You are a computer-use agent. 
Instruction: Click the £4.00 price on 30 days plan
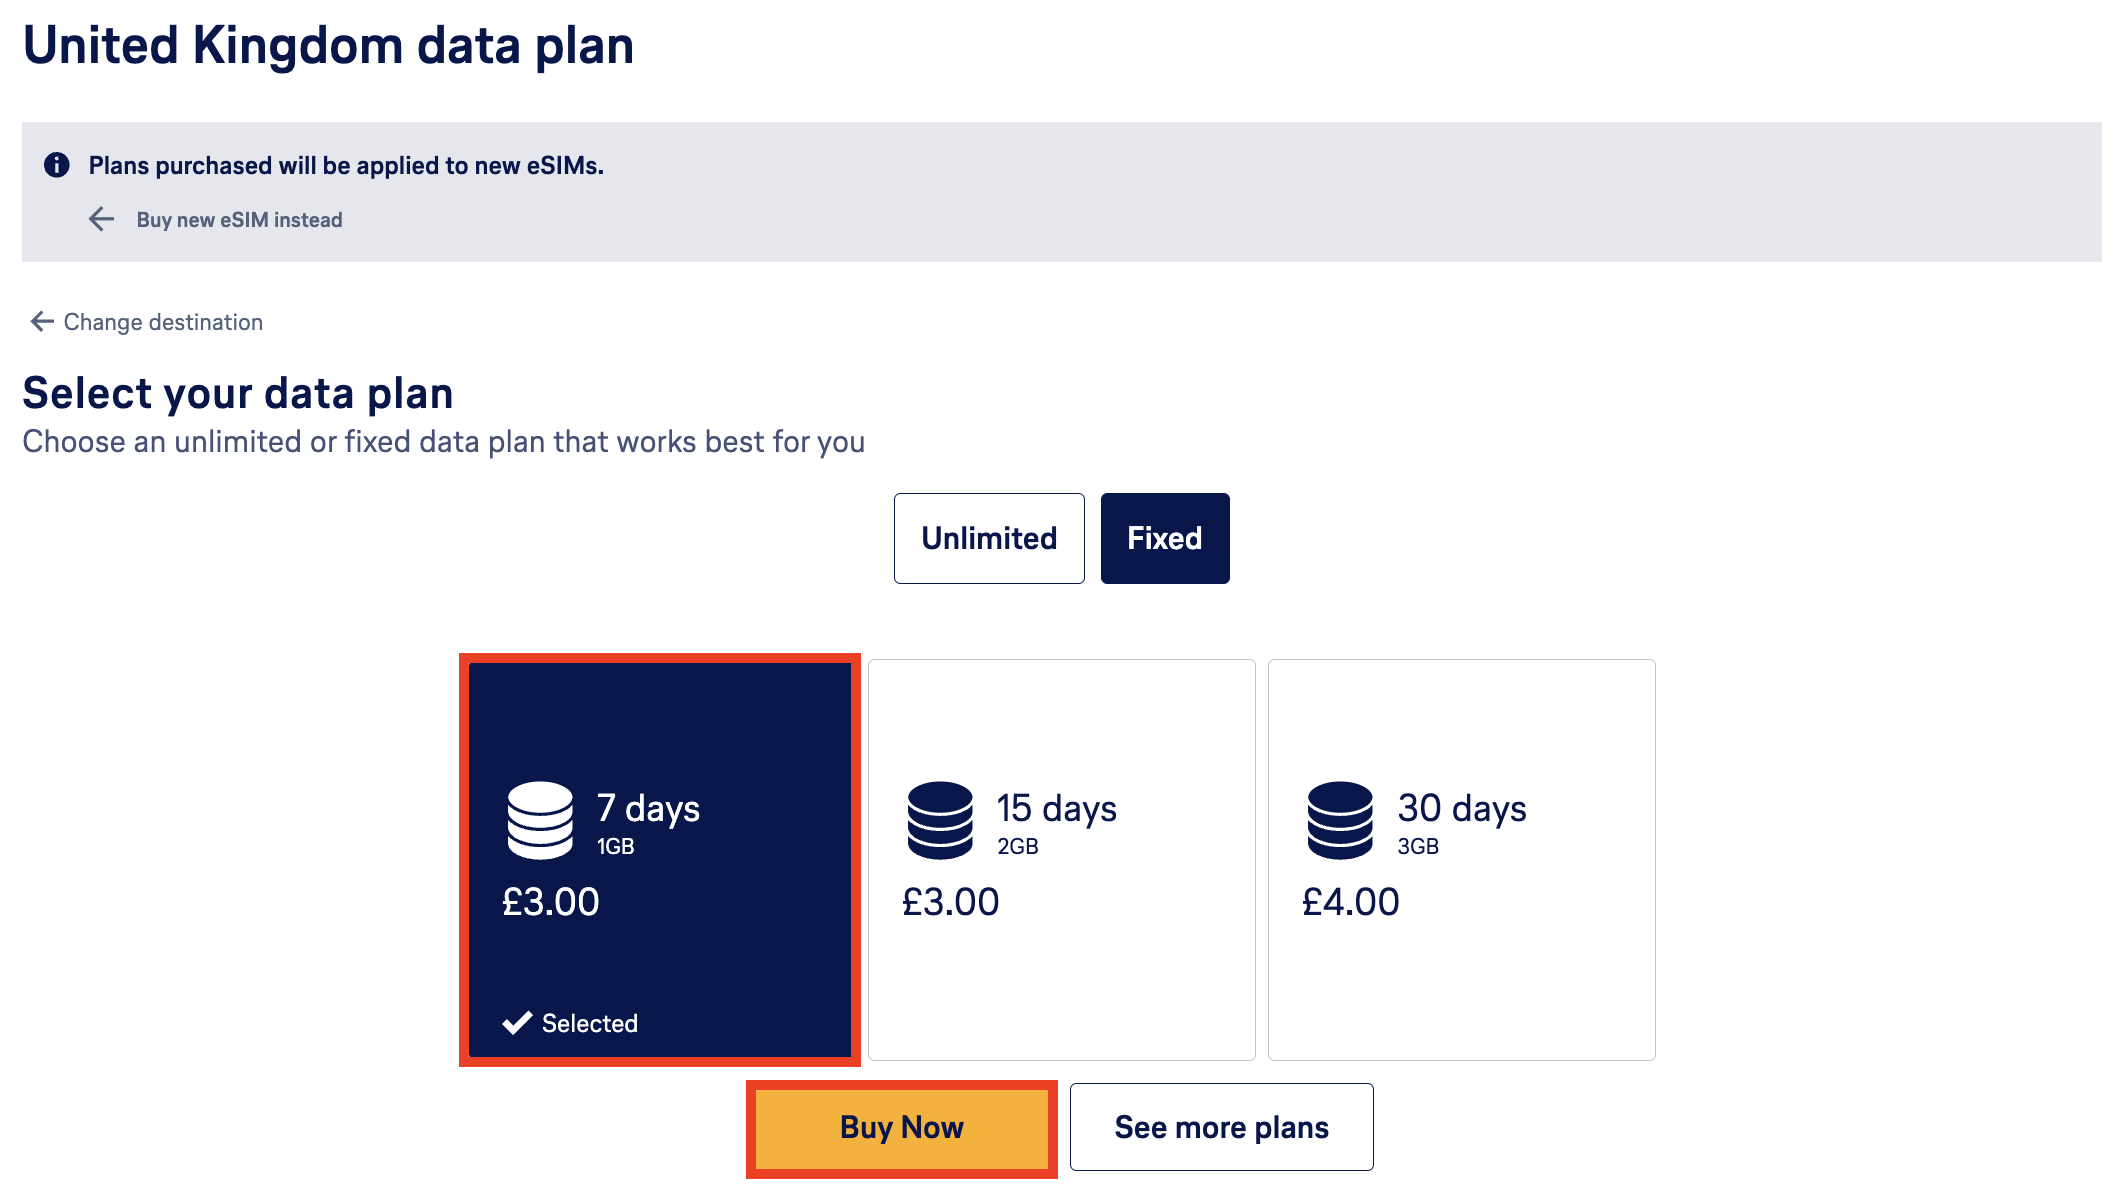click(x=1350, y=902)
